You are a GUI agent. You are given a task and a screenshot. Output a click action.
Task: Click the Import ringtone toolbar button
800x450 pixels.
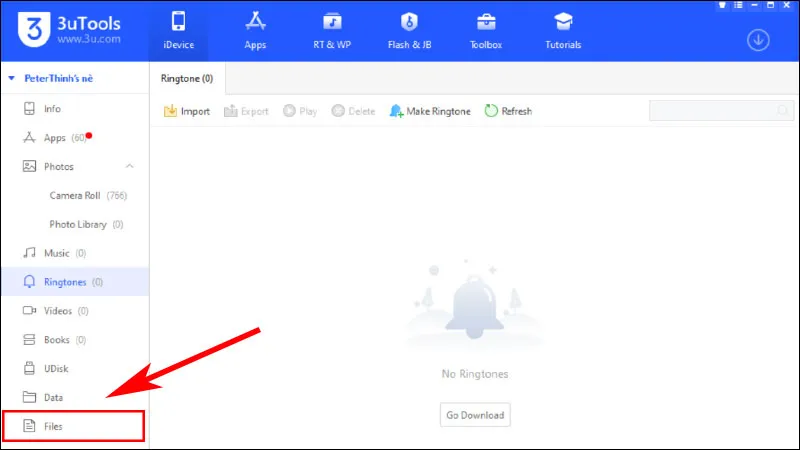pos(187,111)
